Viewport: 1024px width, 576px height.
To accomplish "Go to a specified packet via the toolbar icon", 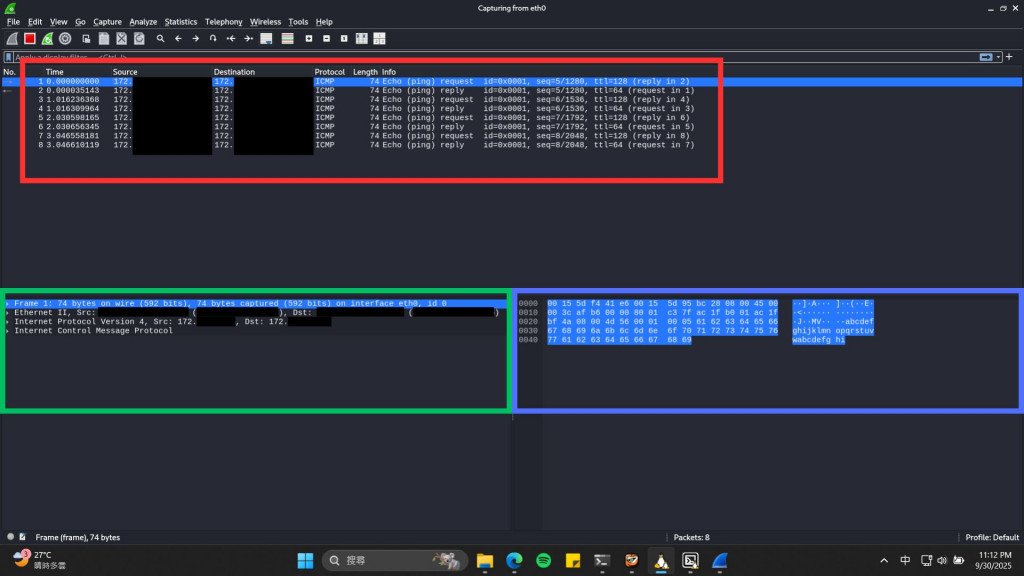I will [213, 39].
